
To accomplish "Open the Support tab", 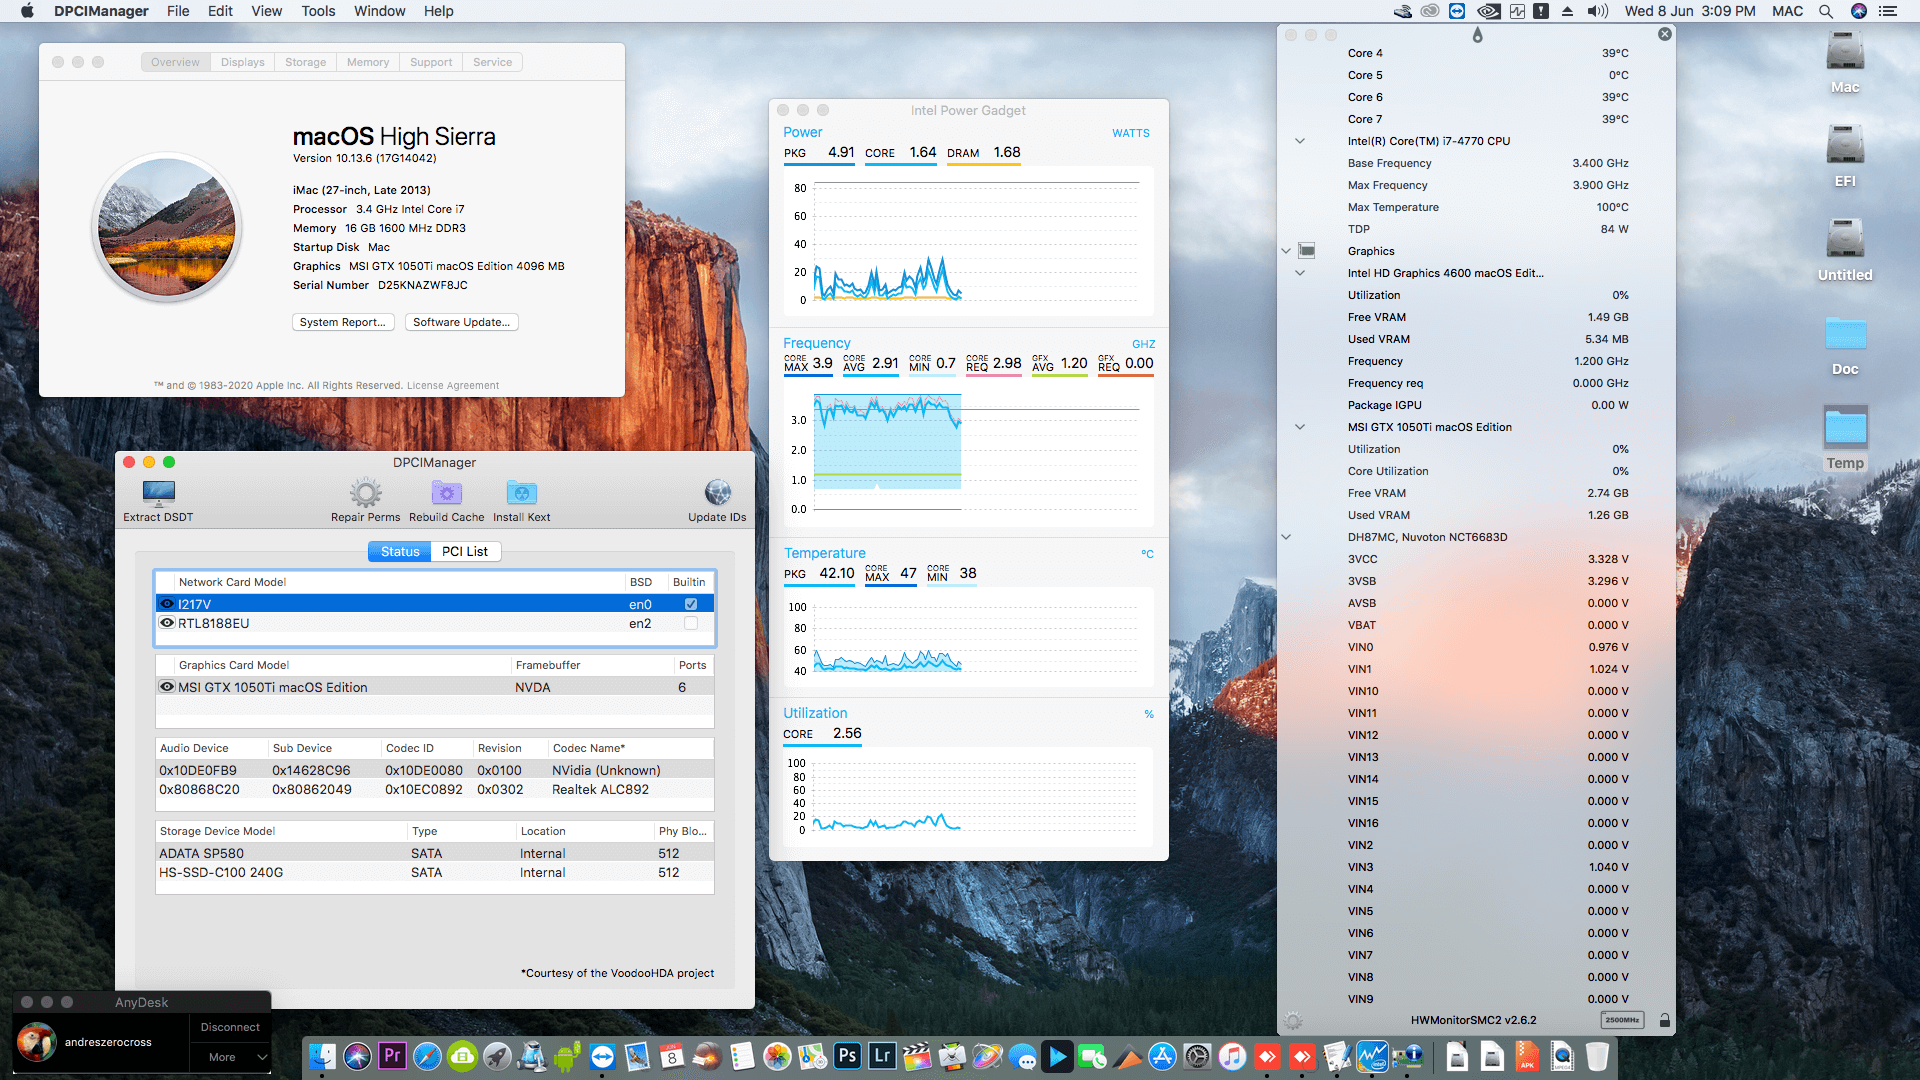I will [431, 62].
